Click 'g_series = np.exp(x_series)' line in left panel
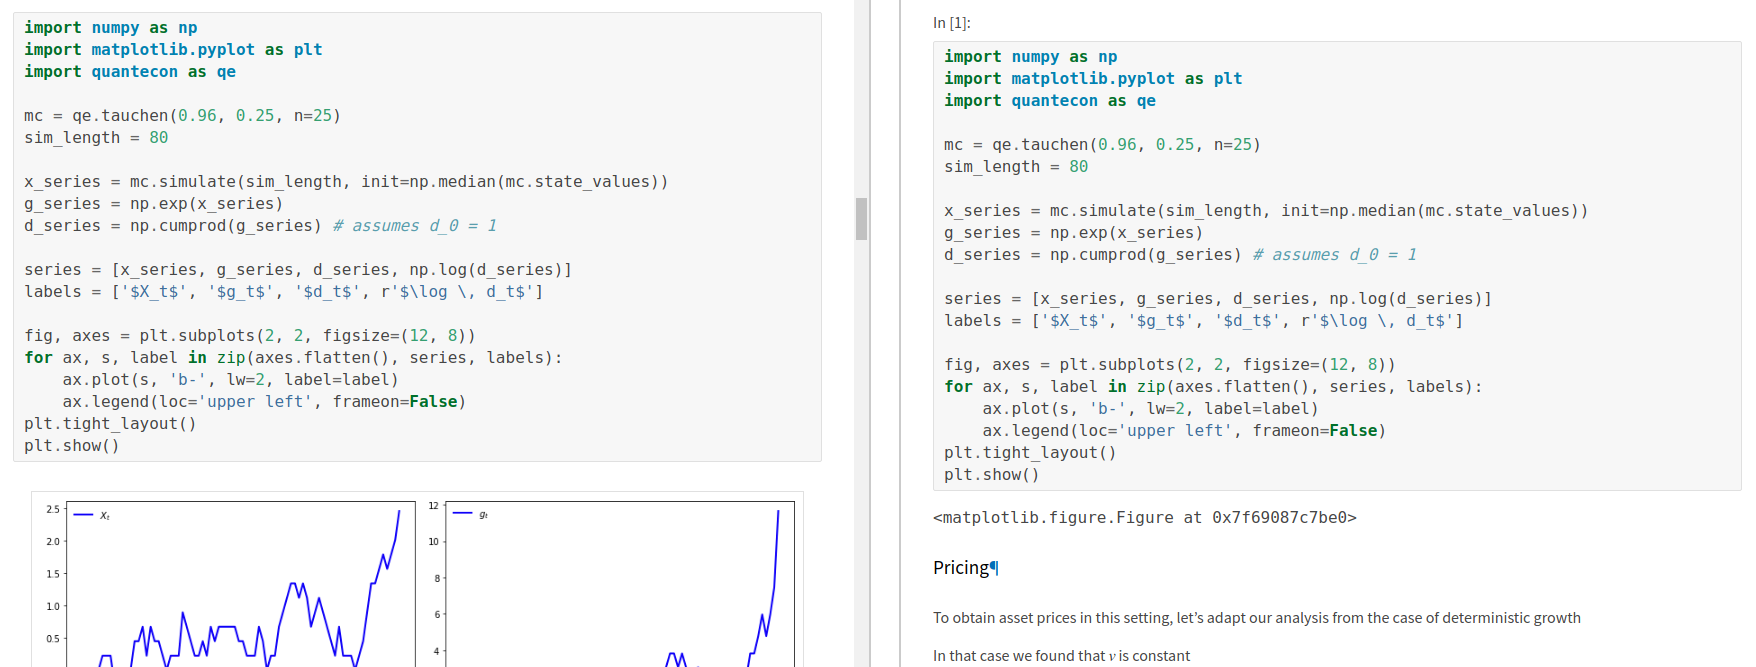 click(x=154, y=204)
